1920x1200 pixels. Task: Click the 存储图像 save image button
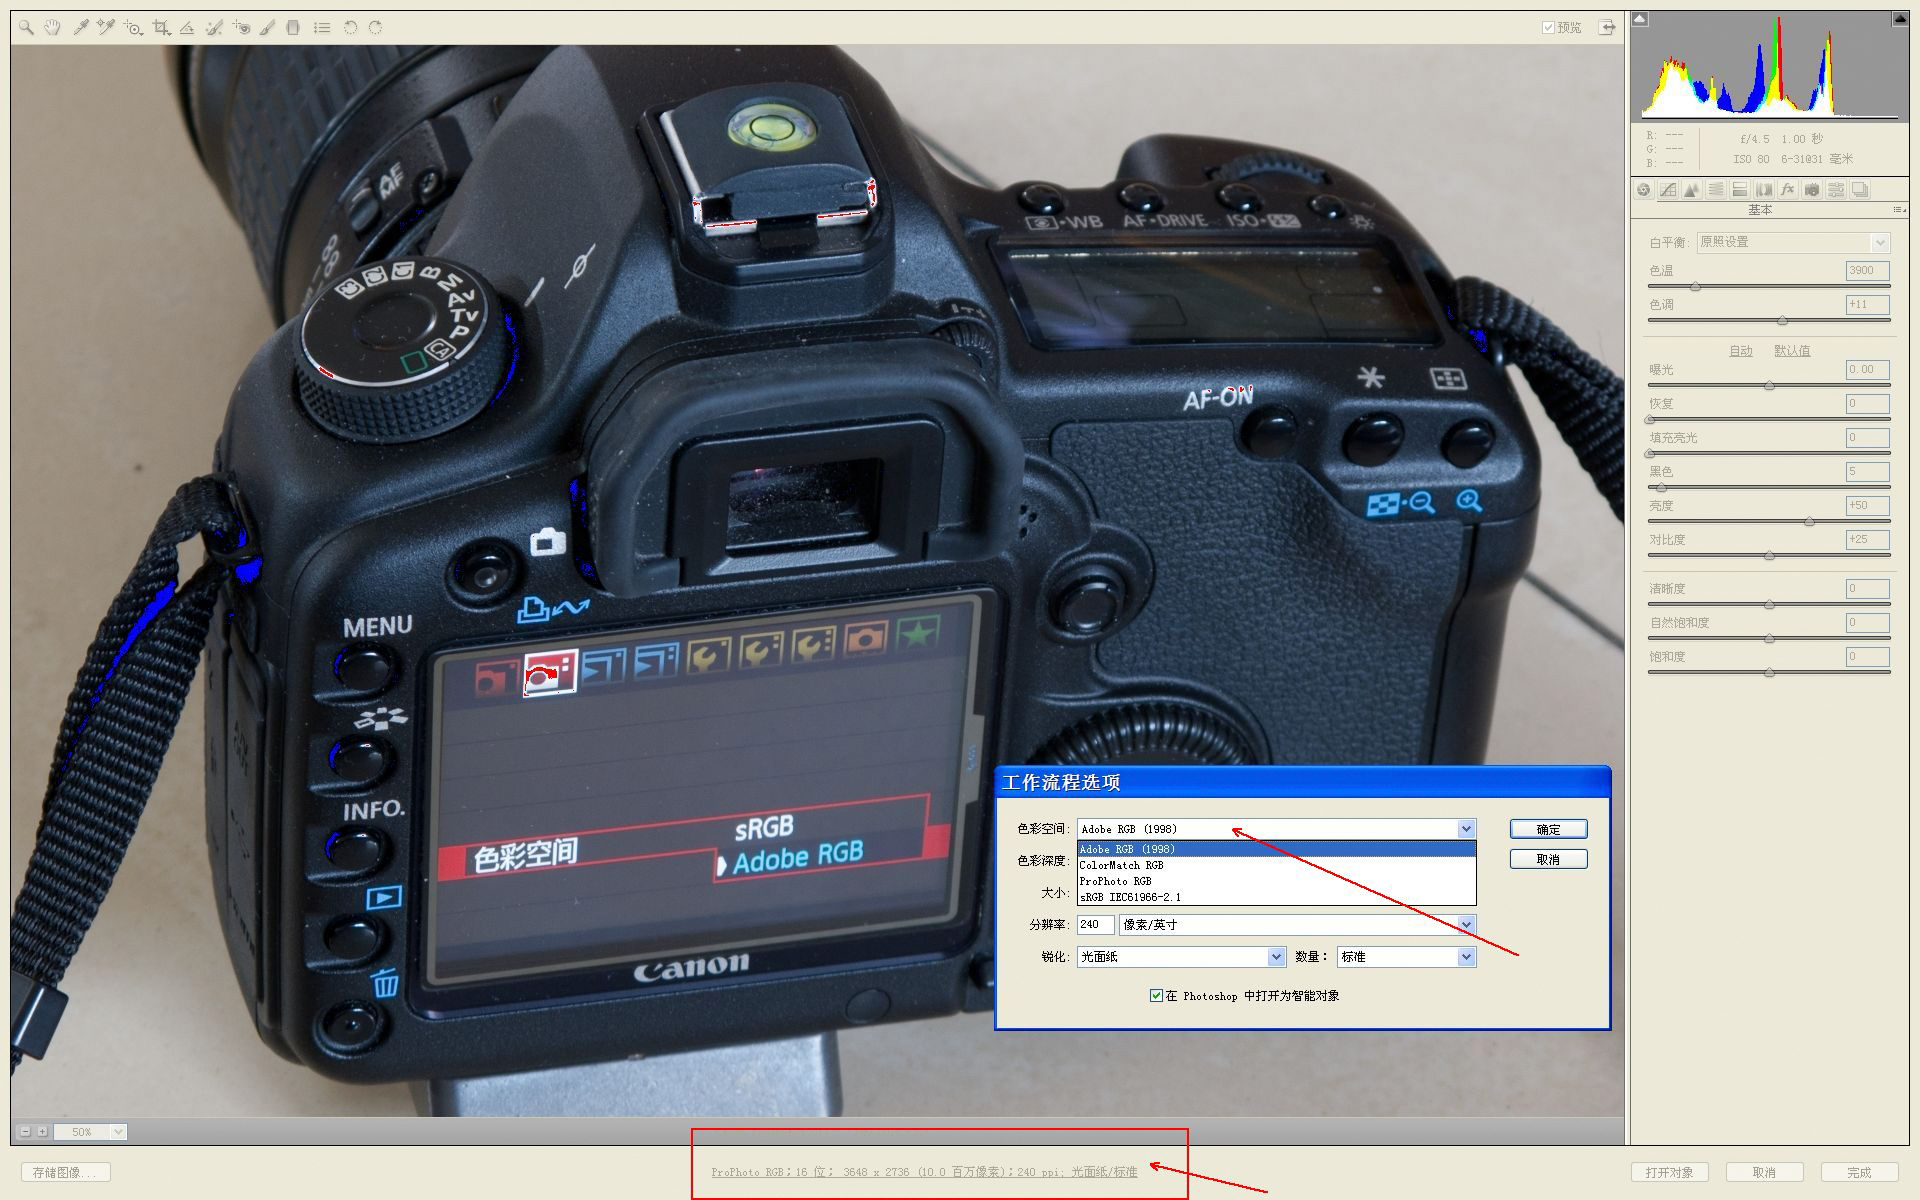pyautogui.click(x=65, y=1172)
